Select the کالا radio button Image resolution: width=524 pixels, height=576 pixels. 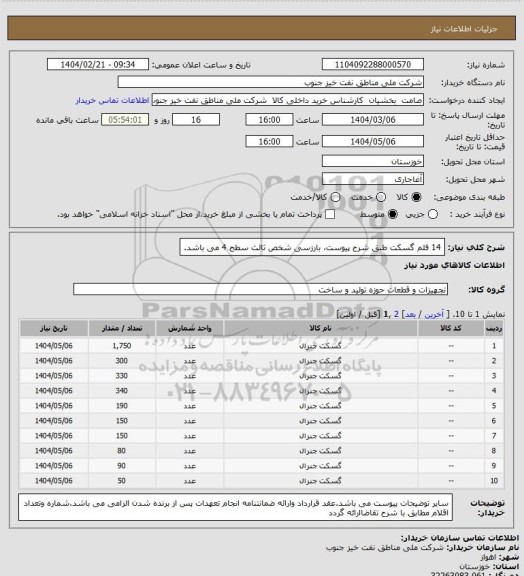coord(416,197)
